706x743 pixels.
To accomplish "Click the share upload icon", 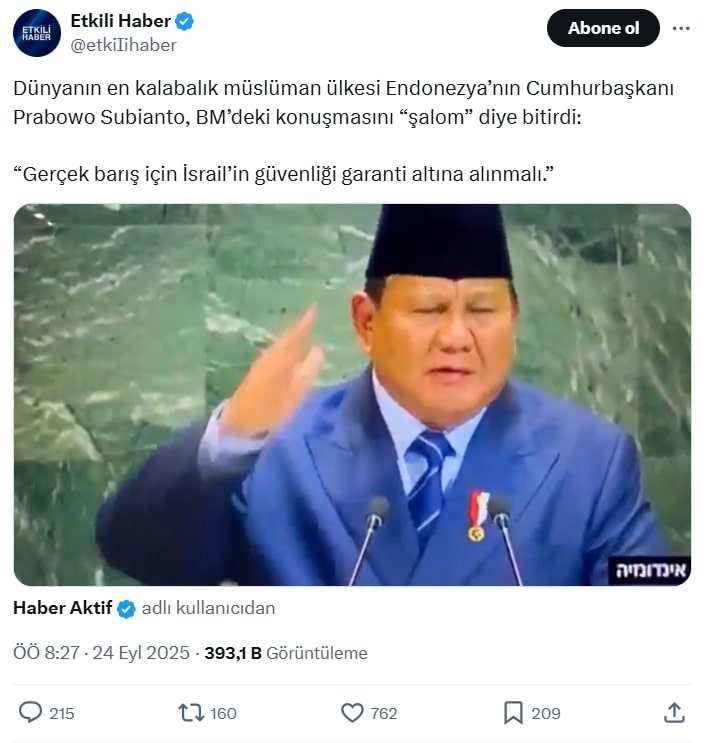I will click(x=674, y=712).
